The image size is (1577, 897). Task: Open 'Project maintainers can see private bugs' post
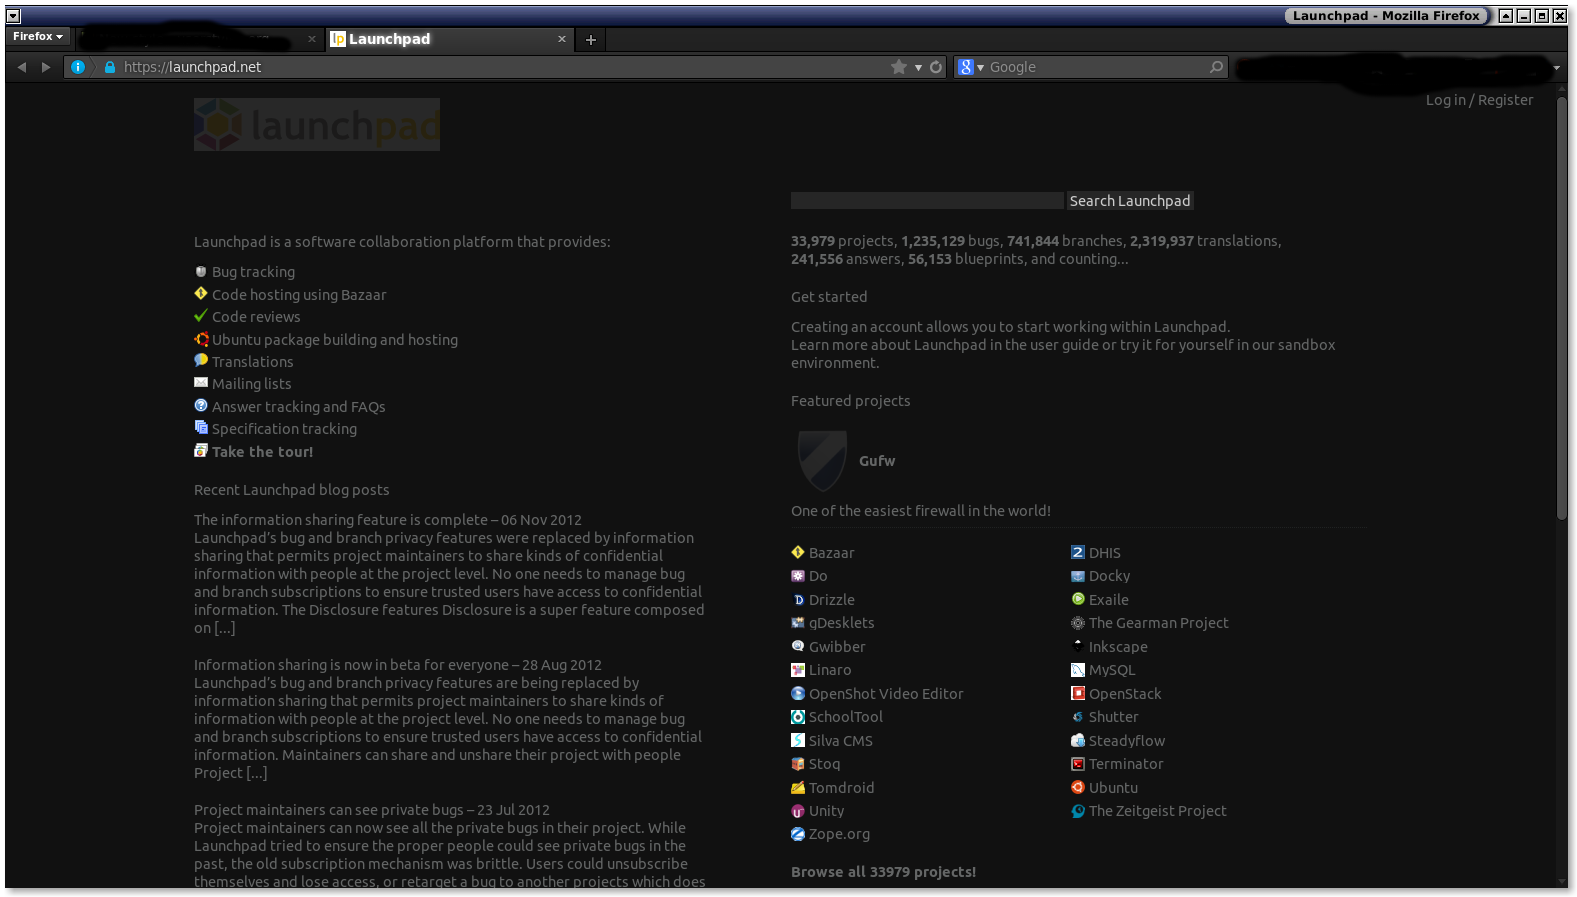pos(372,810)
